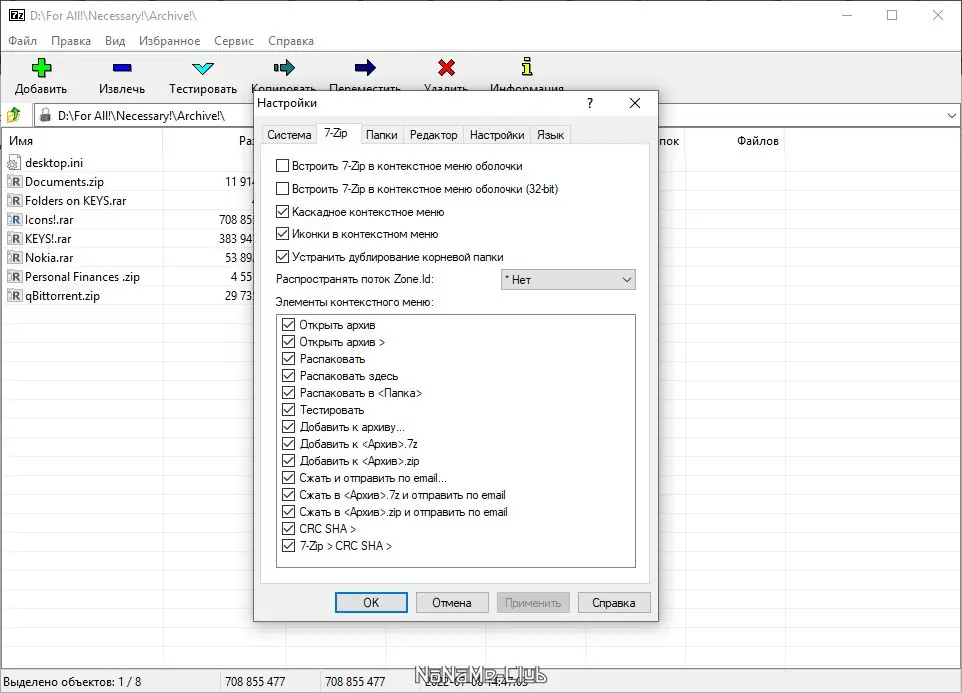
Task: Click the OK button
Action: [371, 603]
